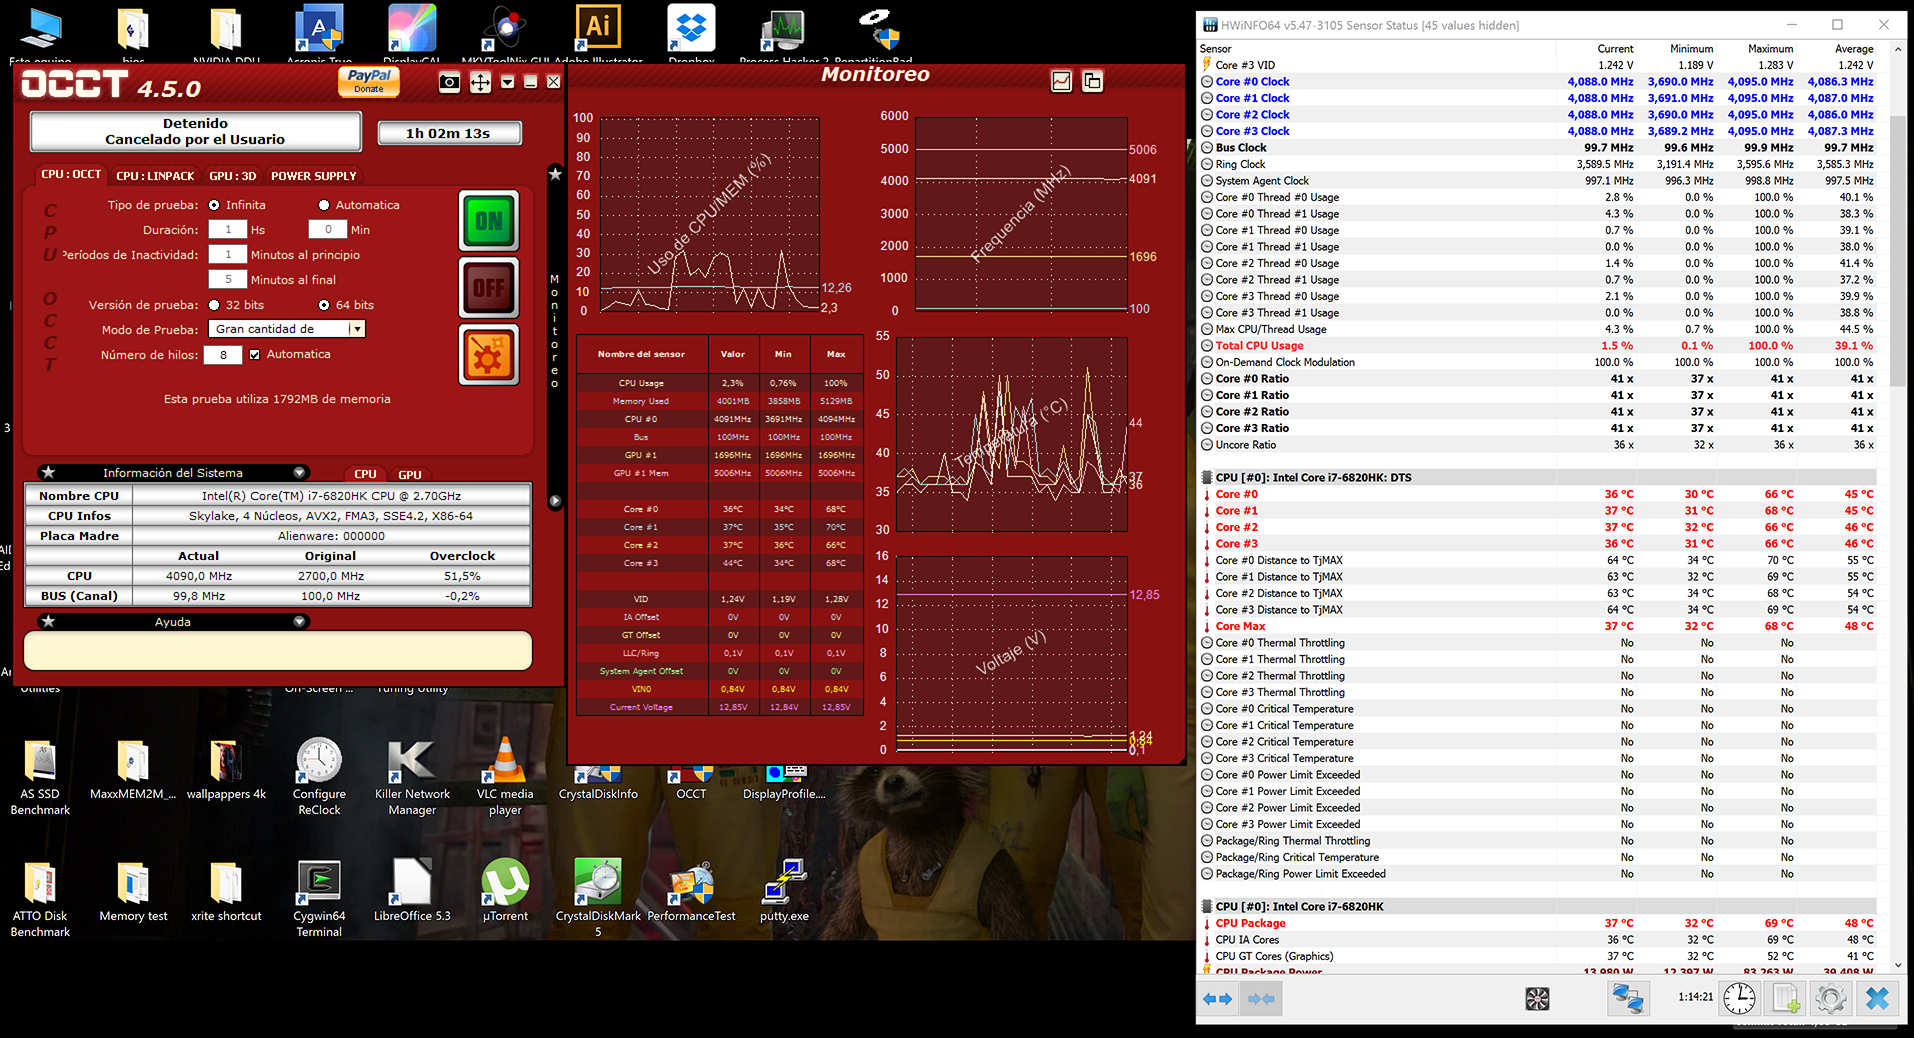
Task: Open HWiNFO remote network computers icon
Action: coord(1628,998)
